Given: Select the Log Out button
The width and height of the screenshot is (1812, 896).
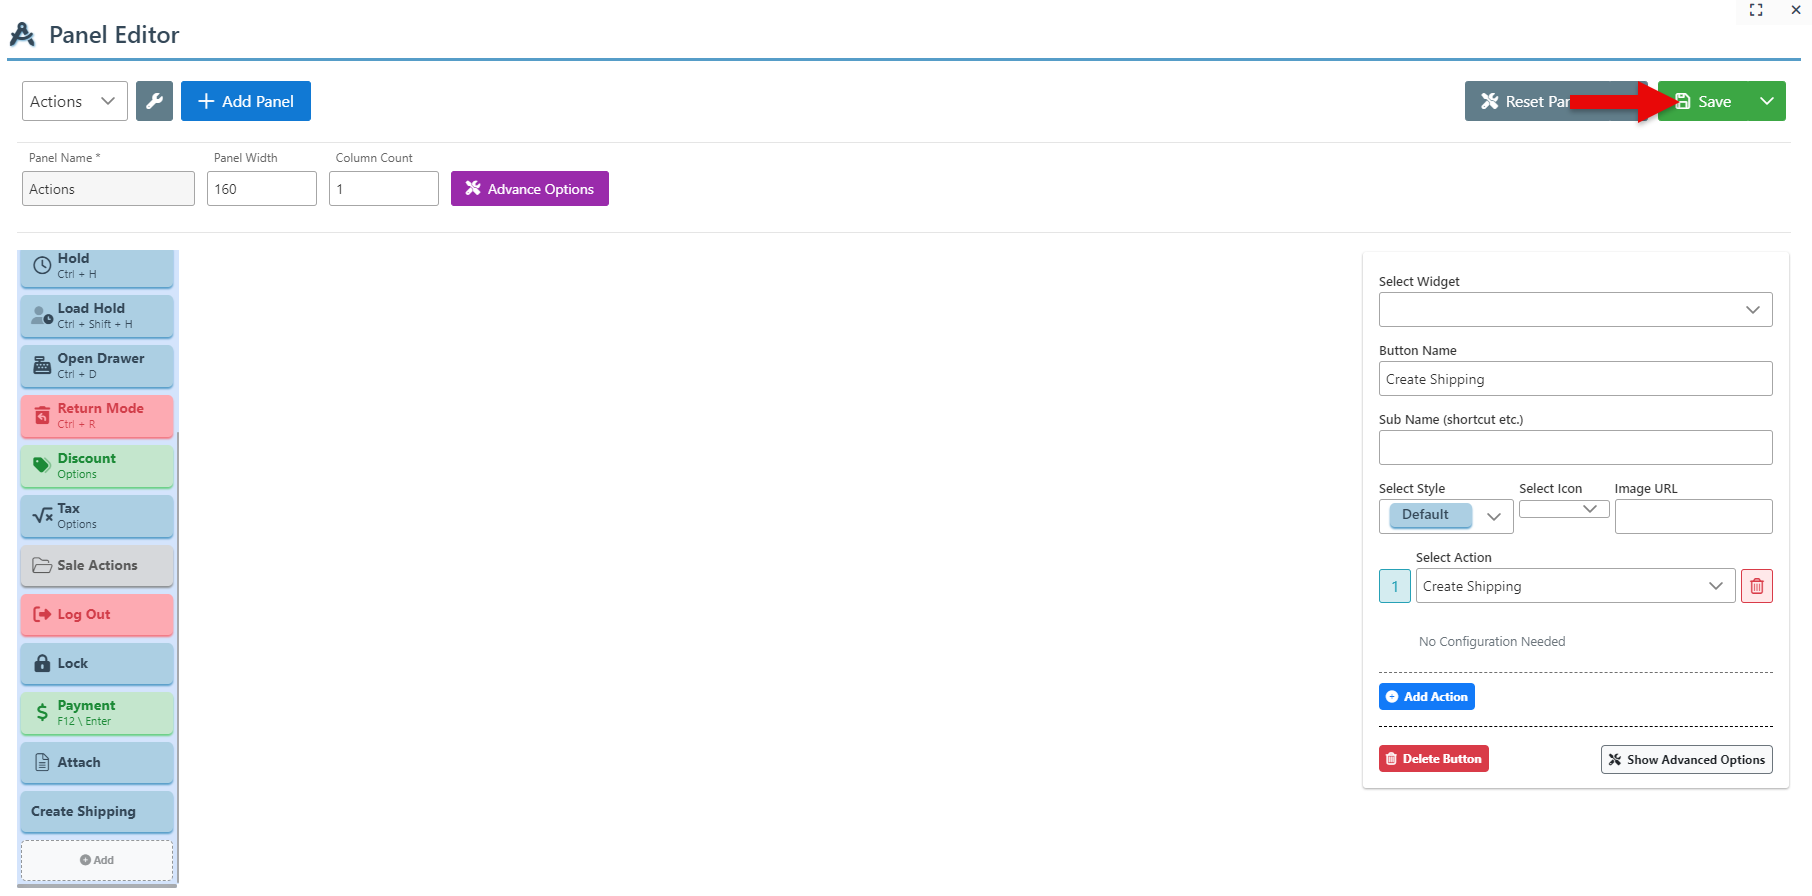Looking at the screenshot, I should pyautogui.click(x=97, y=614).
